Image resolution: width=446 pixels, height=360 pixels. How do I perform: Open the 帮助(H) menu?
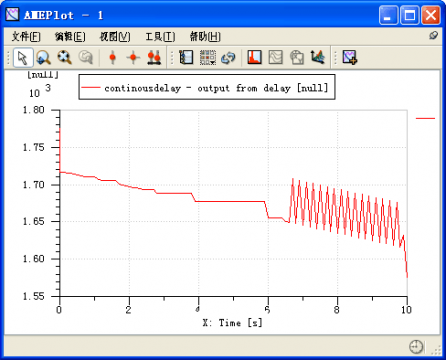point(205,36)
